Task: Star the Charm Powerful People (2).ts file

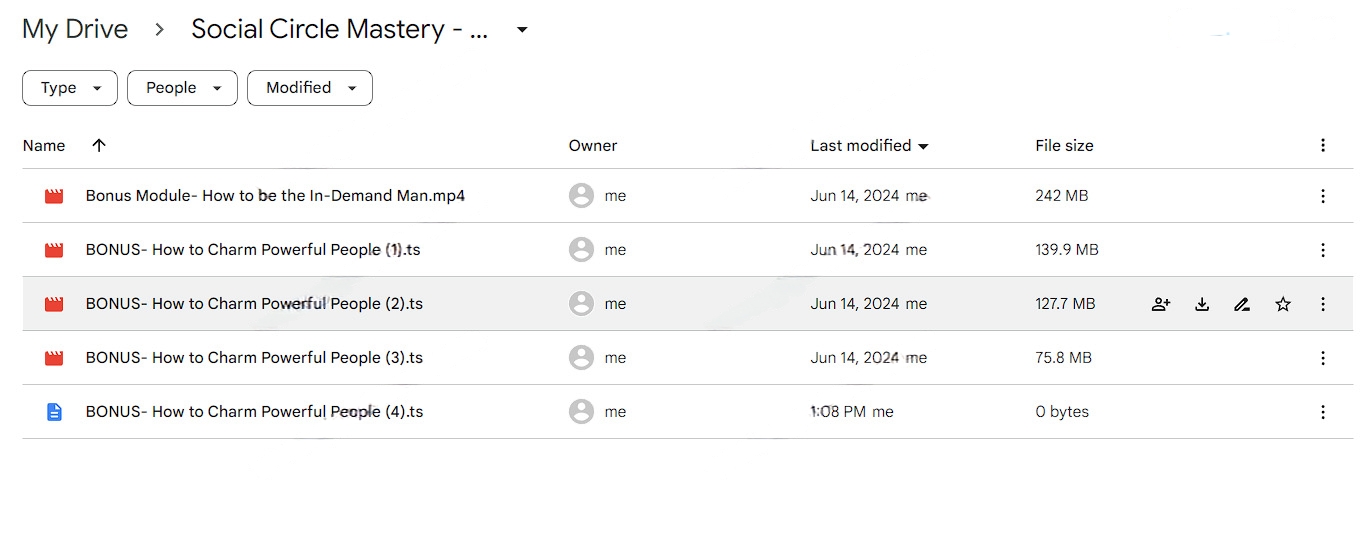Action: point(1283,304)
